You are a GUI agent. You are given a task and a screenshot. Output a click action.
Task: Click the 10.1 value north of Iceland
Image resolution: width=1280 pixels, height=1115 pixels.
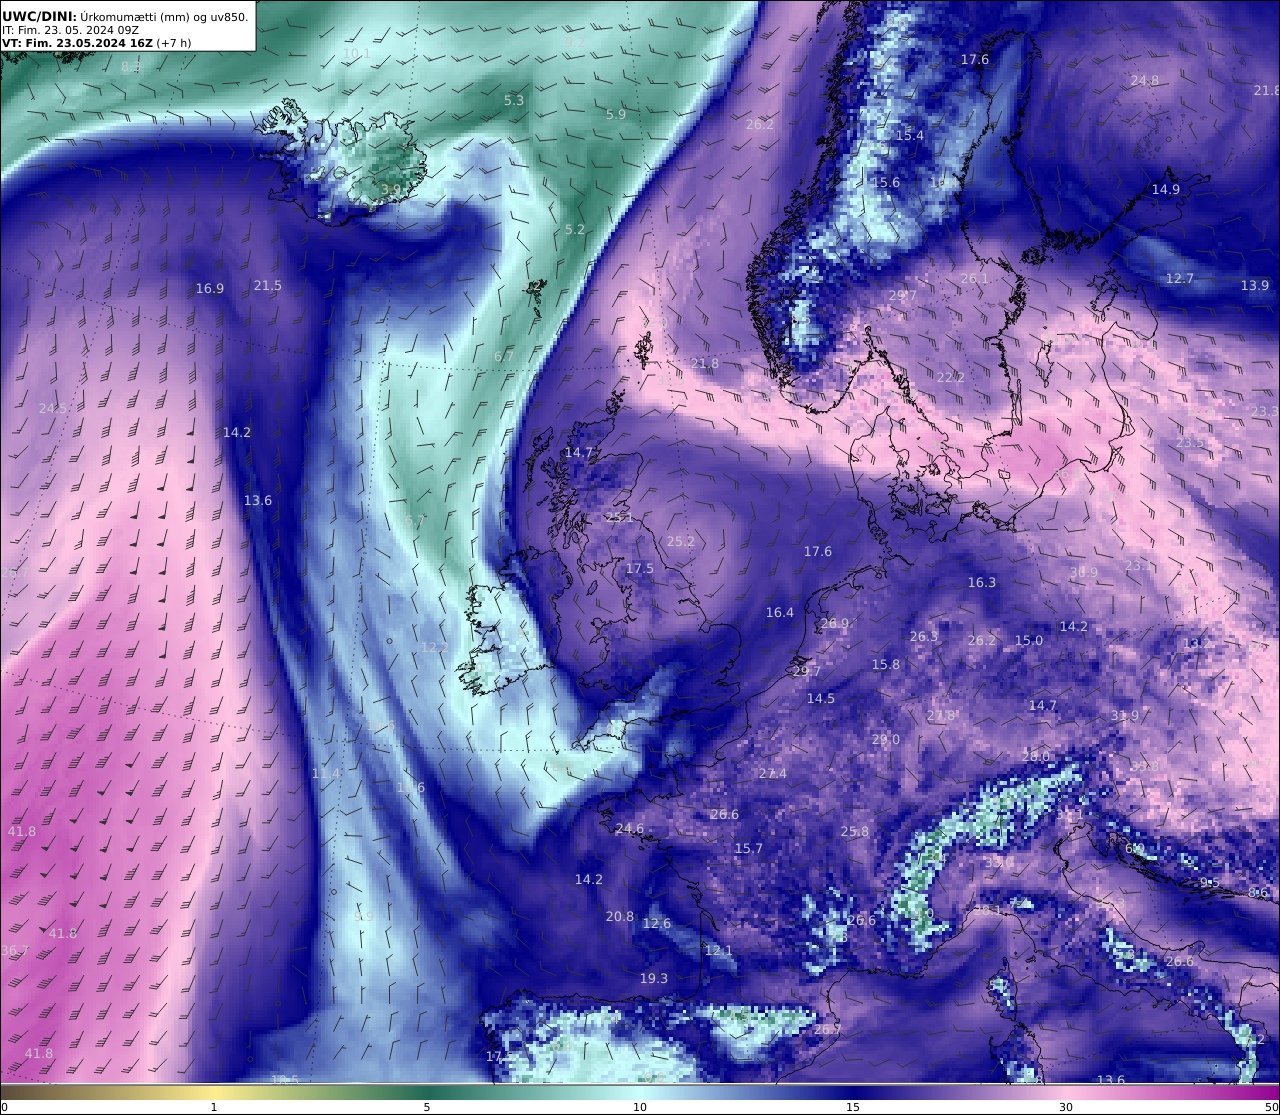tap(356, 53)
